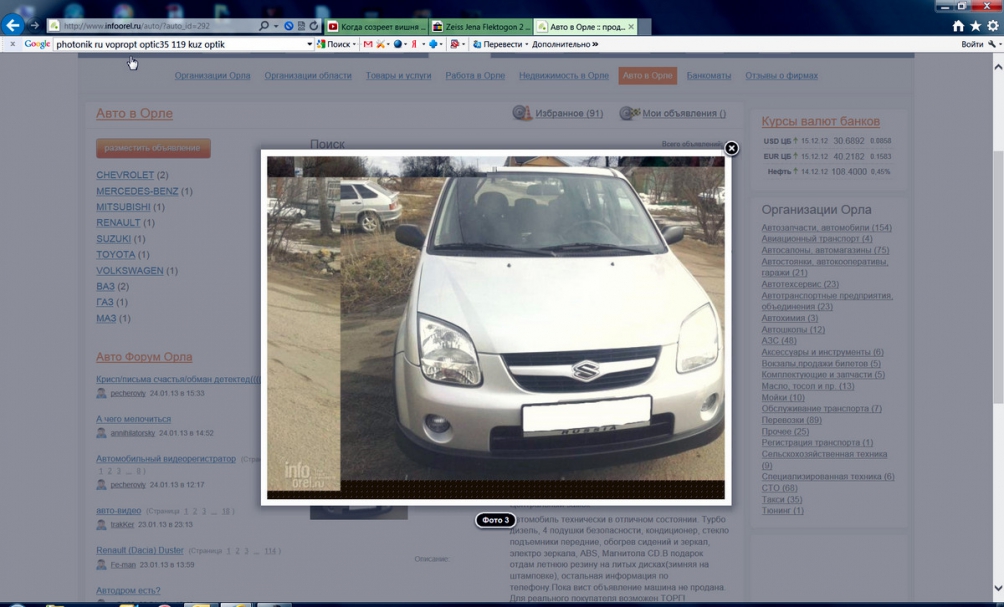
Task: Click the разместить объявление button
Action: click(153, 148)
